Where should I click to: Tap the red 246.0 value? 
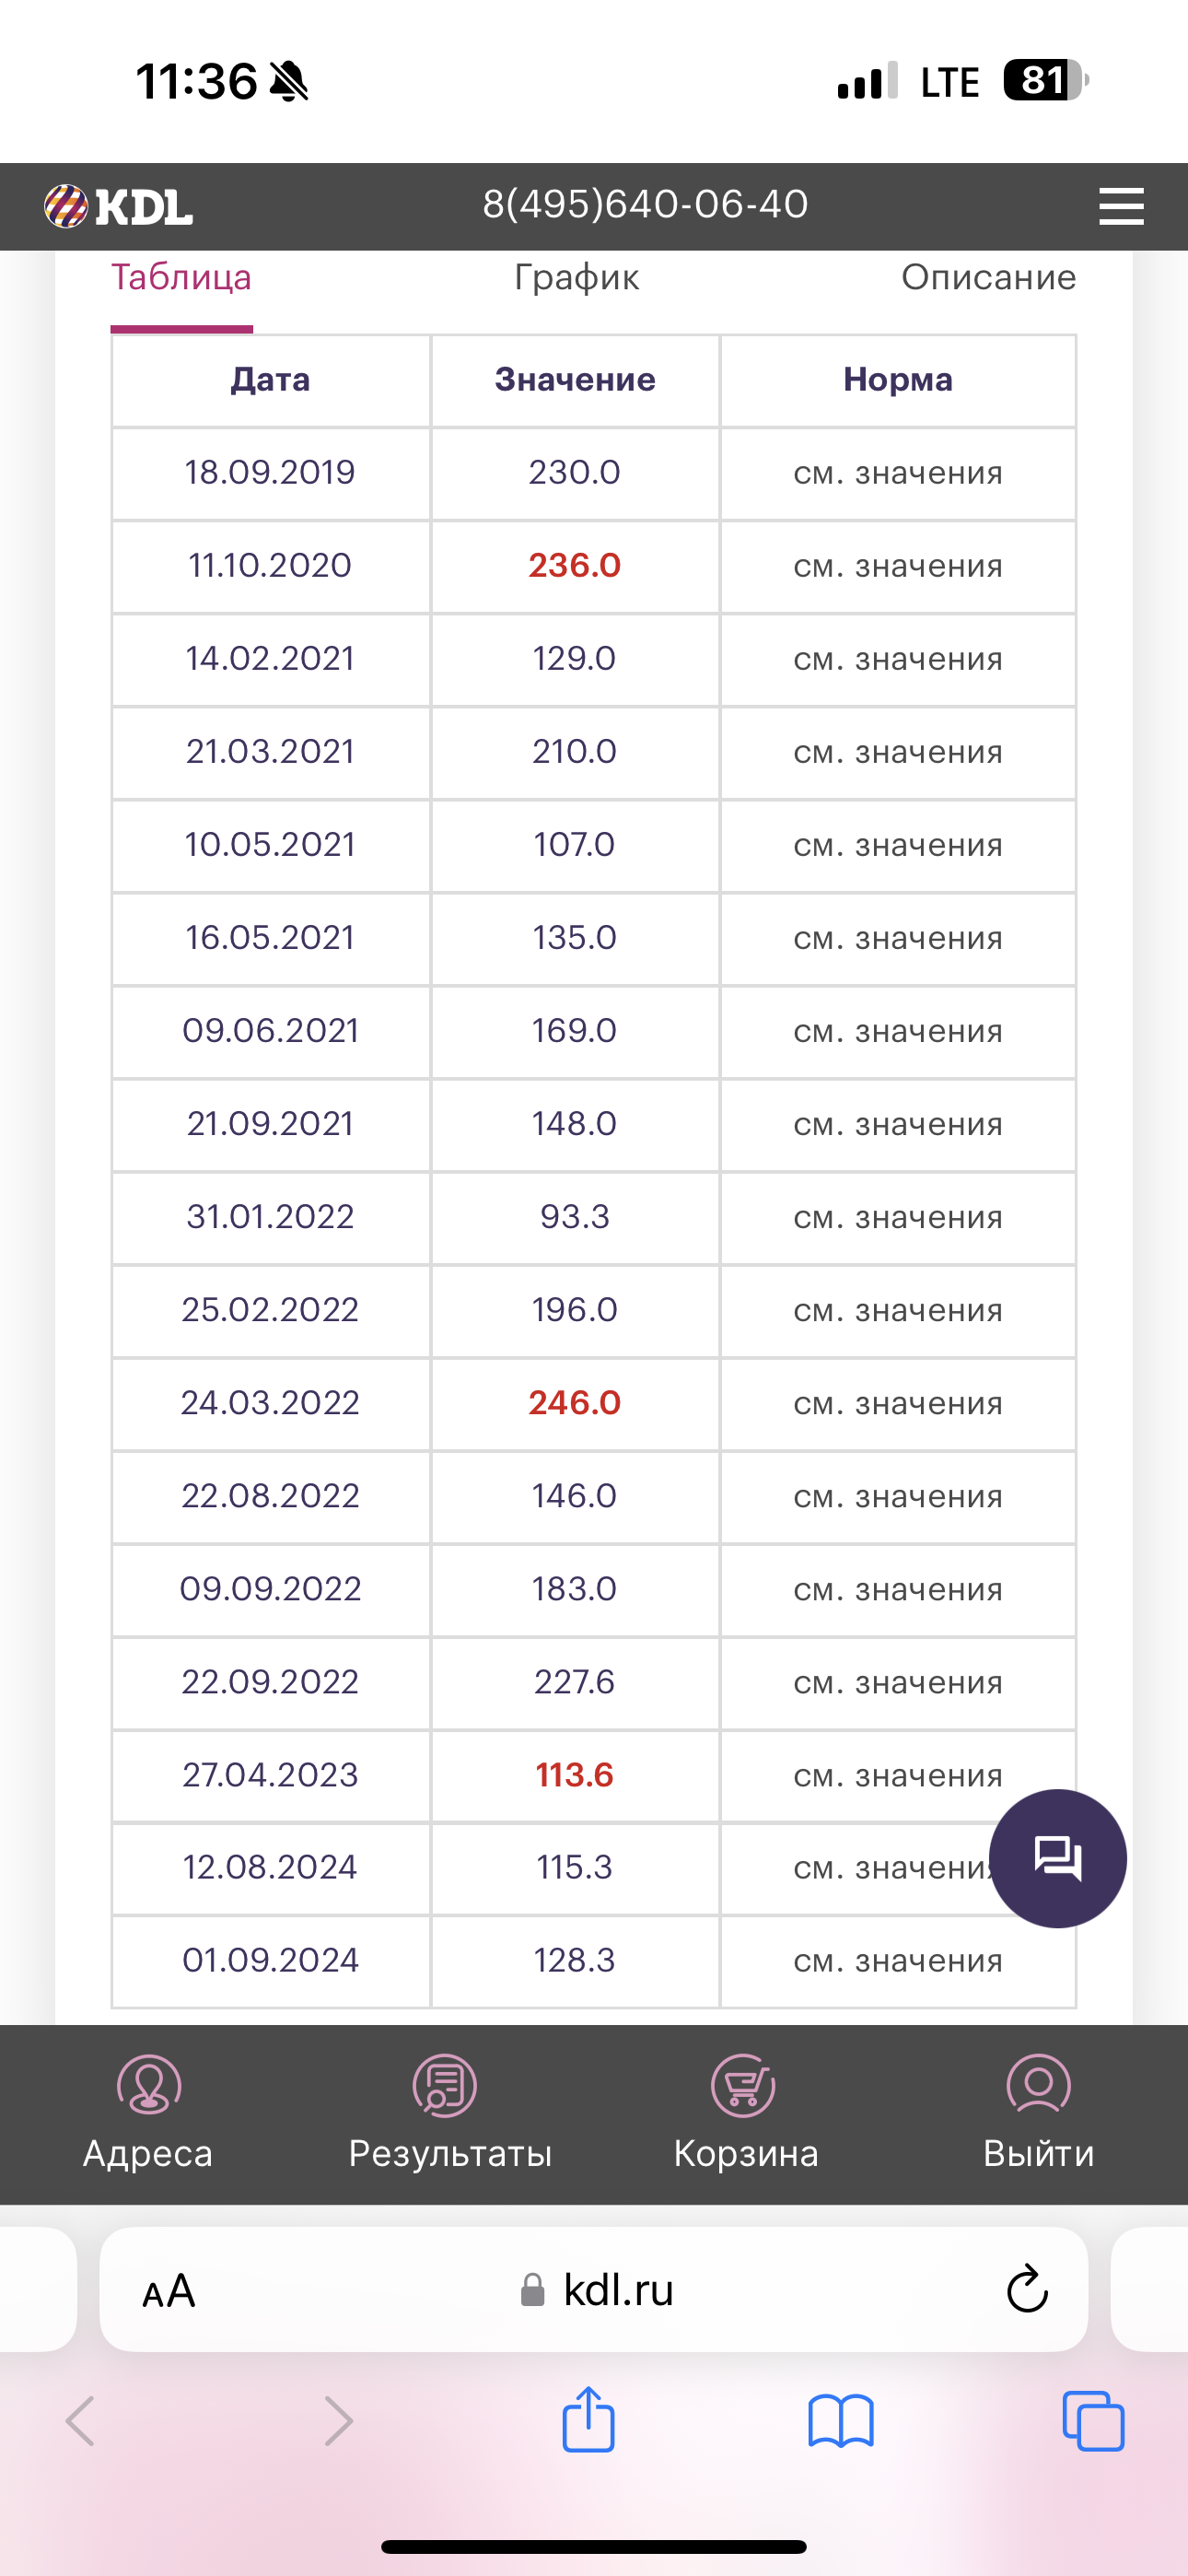[x=574, y=1403]
